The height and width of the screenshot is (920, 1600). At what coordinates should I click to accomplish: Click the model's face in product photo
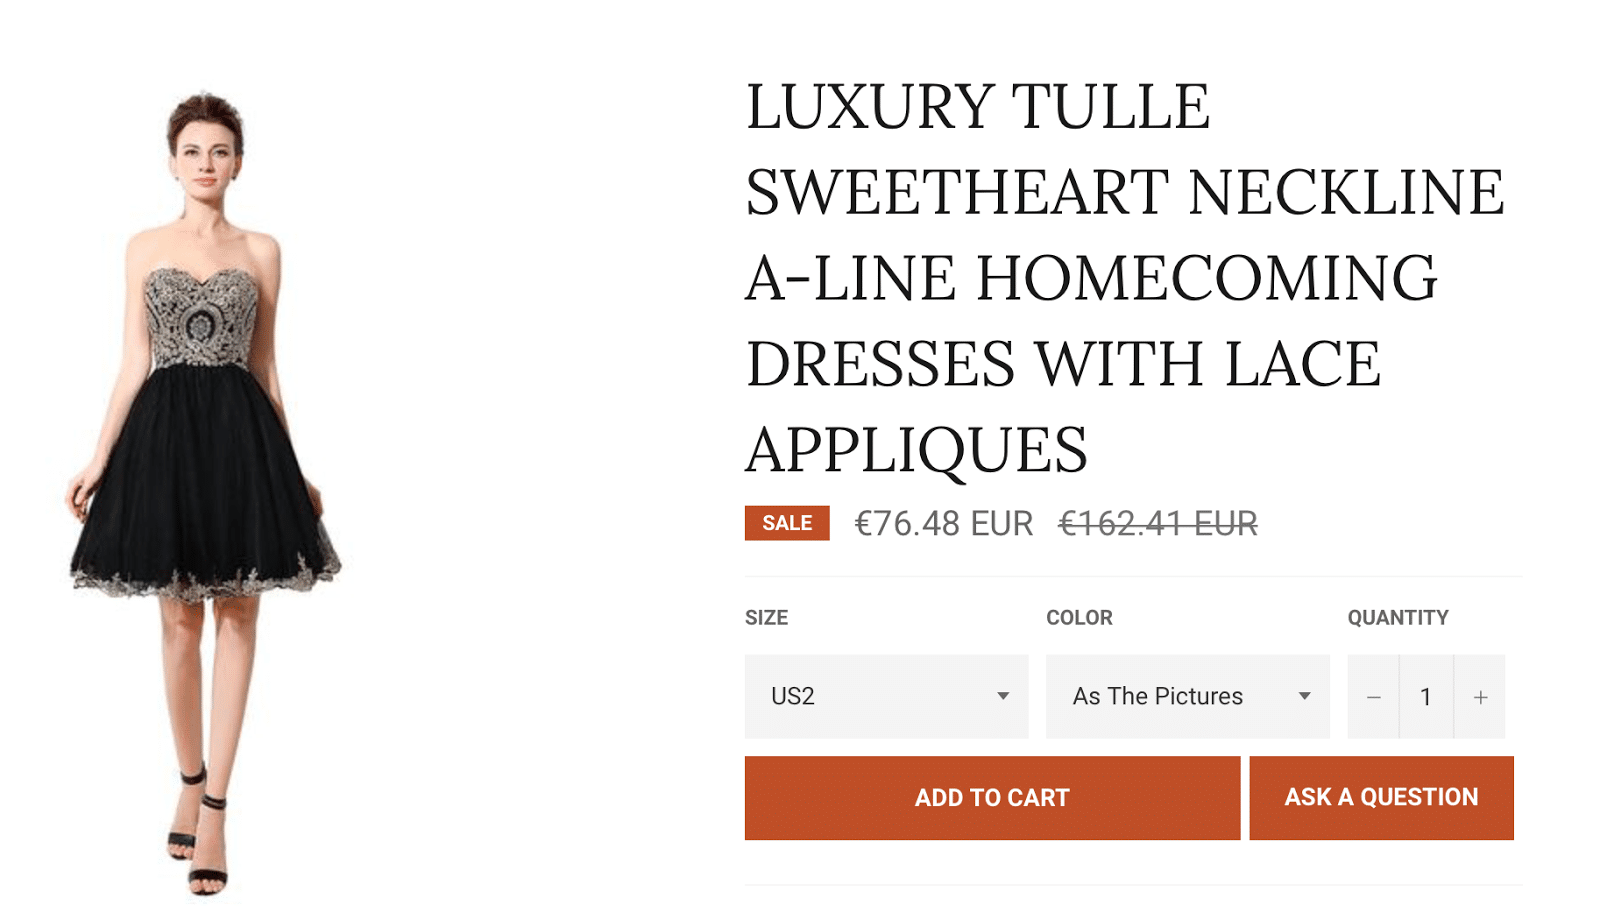[x=206, y=160]
